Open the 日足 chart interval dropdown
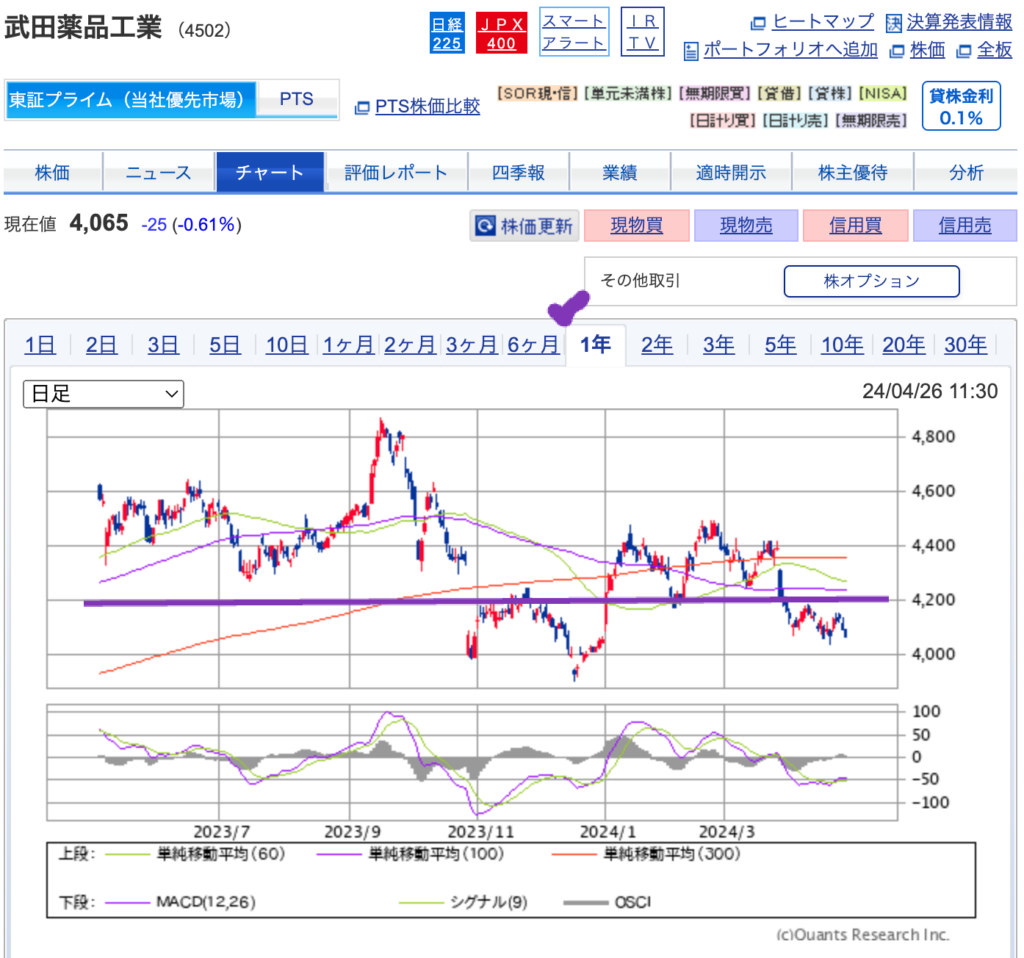Screen dimensions: 1024x958 (103, 394)
